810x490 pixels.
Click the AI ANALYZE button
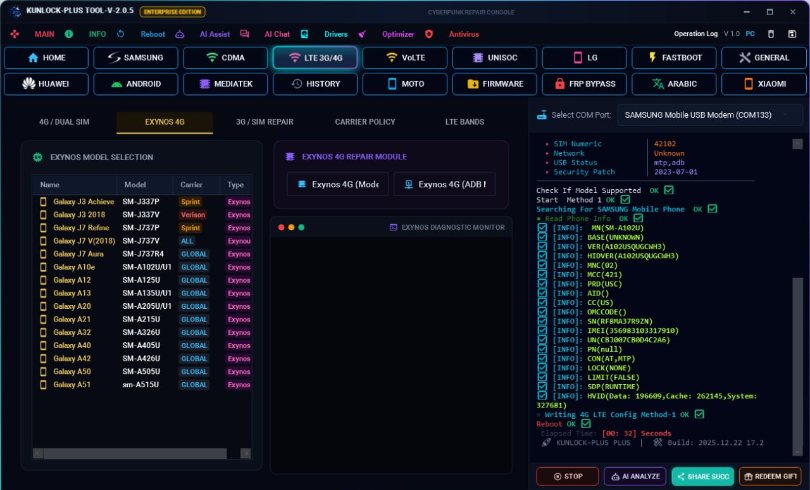(x=635, y=477)
